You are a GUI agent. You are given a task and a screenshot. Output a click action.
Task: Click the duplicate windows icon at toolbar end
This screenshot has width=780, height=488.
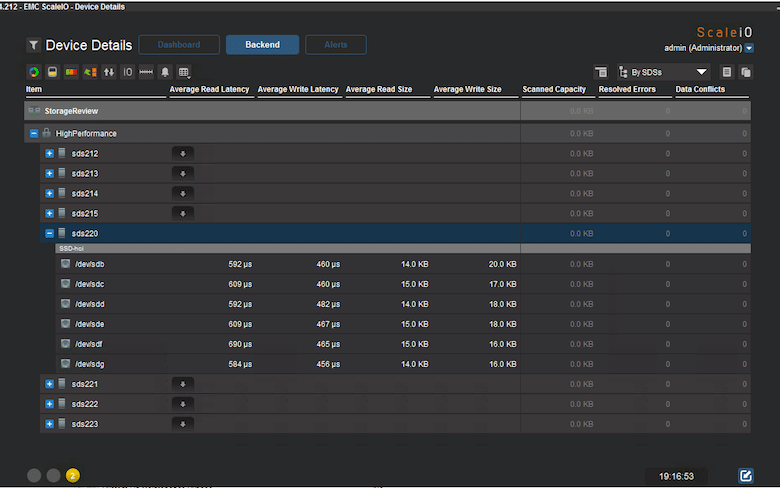(746, 72)
